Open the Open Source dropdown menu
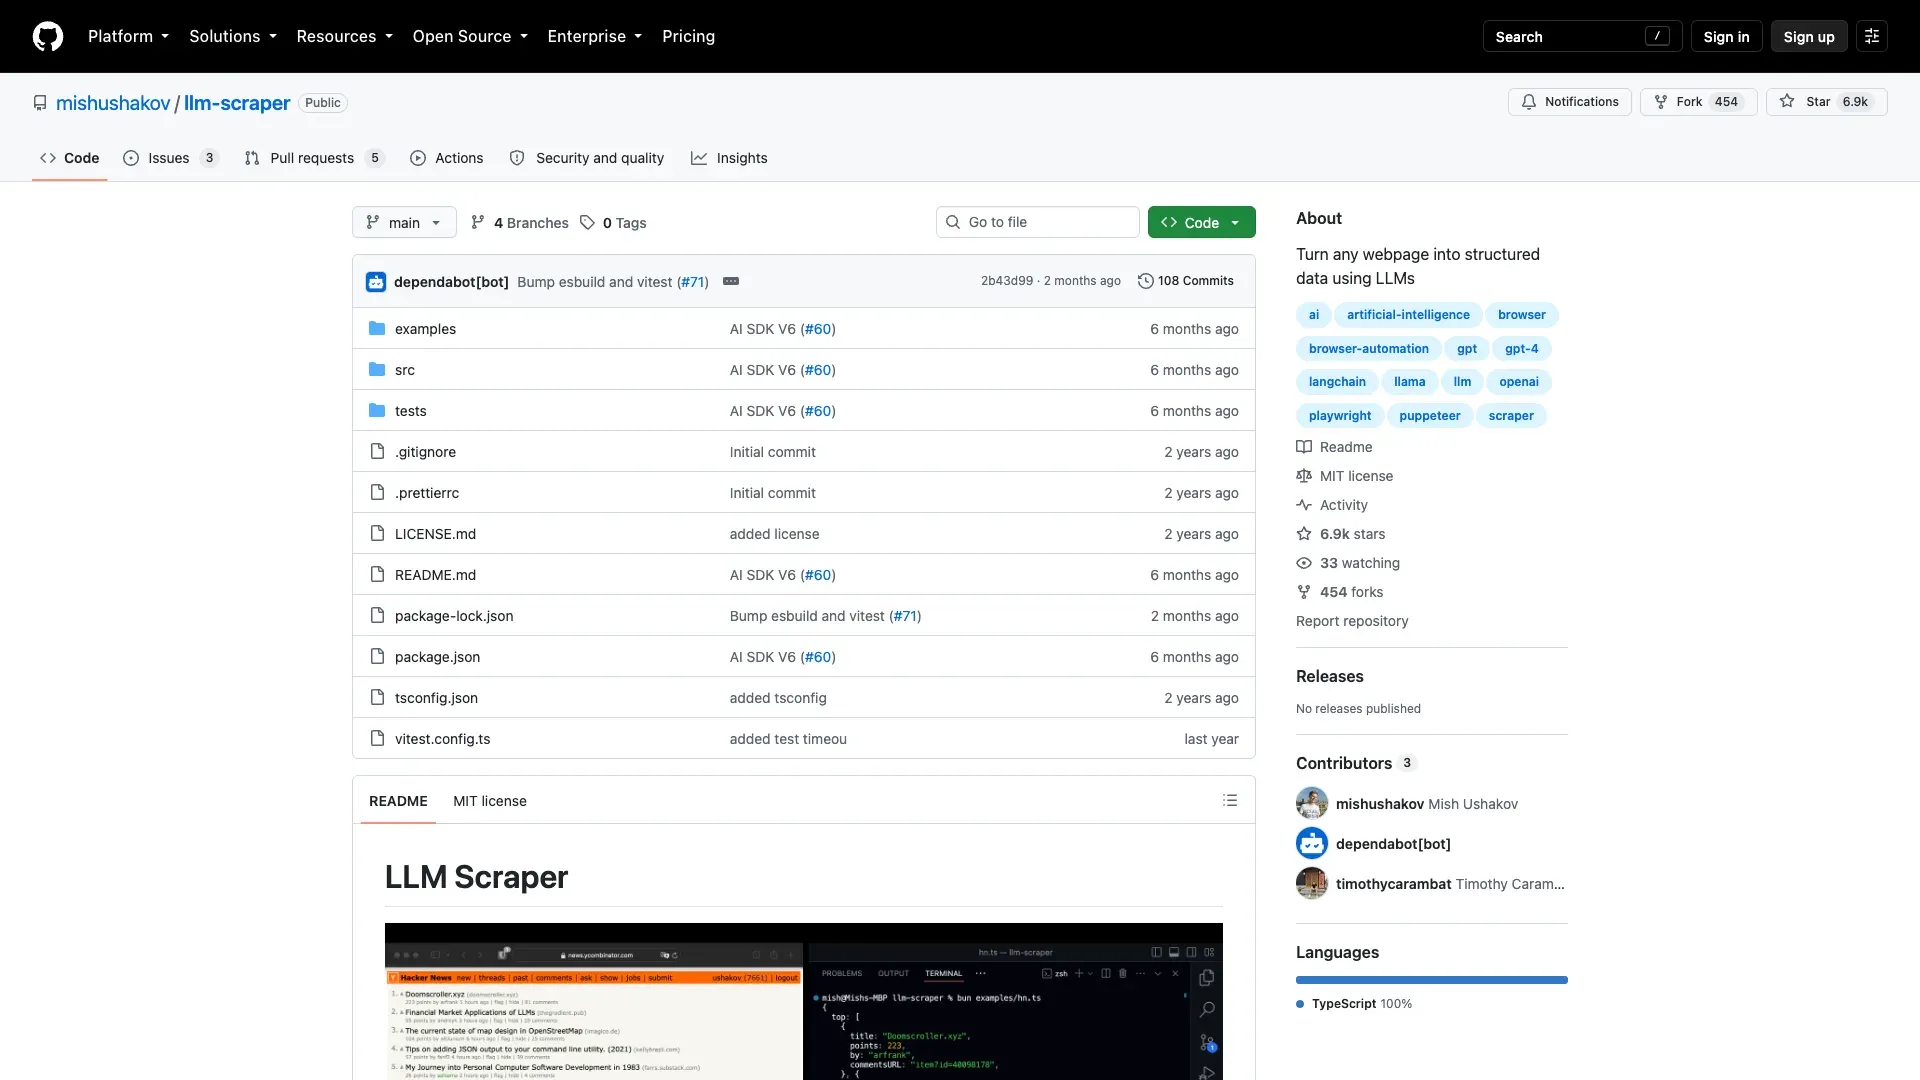 point(470,36)
